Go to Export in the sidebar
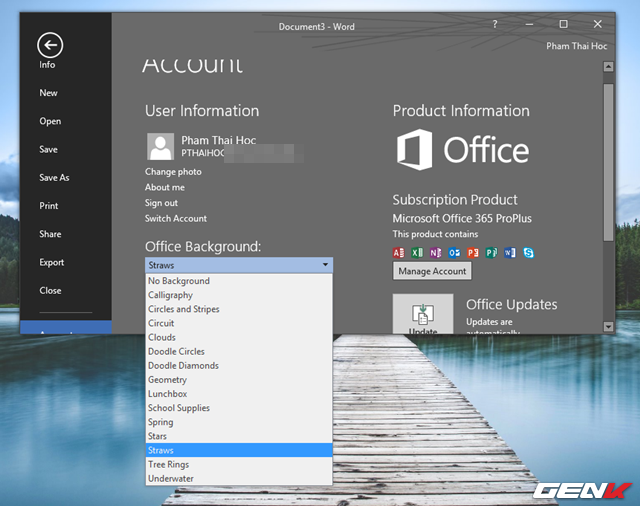 (51, 262)
